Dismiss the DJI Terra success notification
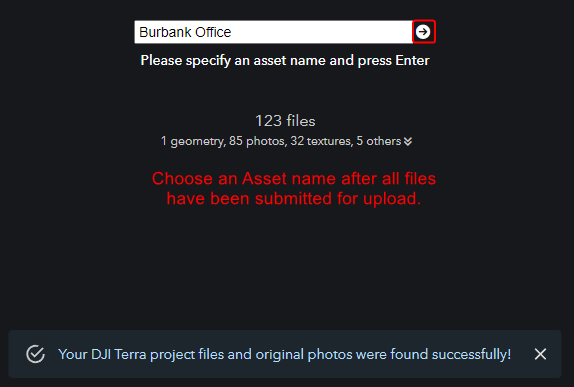 540,354
